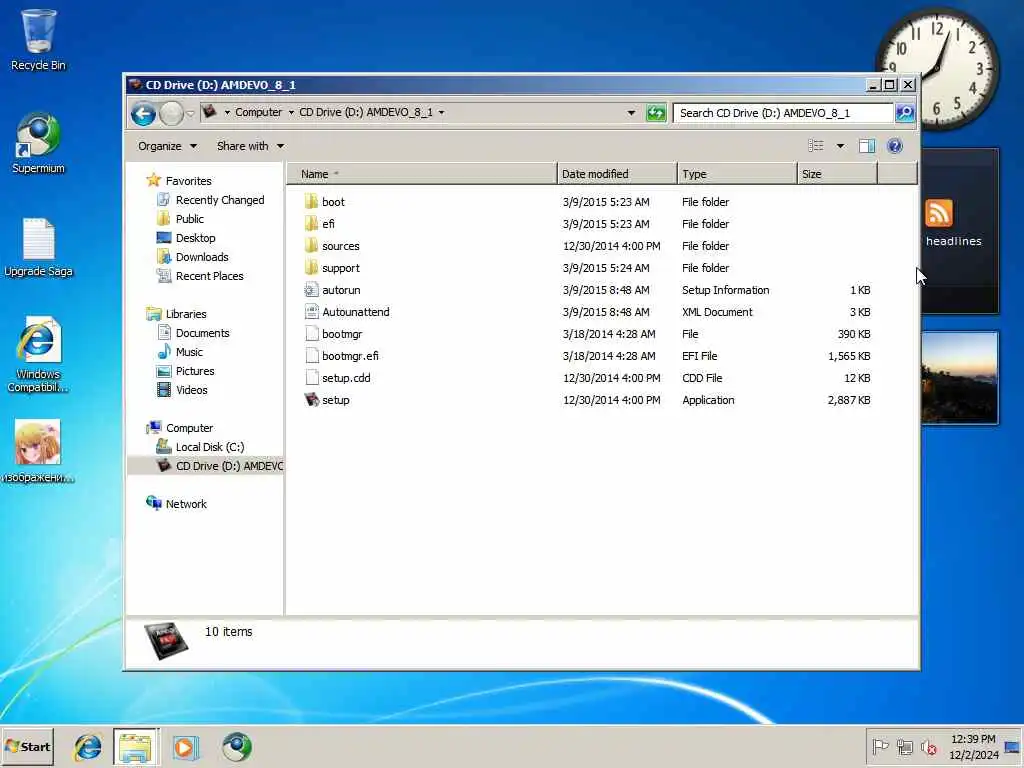Select the autorun setup information file
Screen dimensions: 1024x768
point(332,290)
